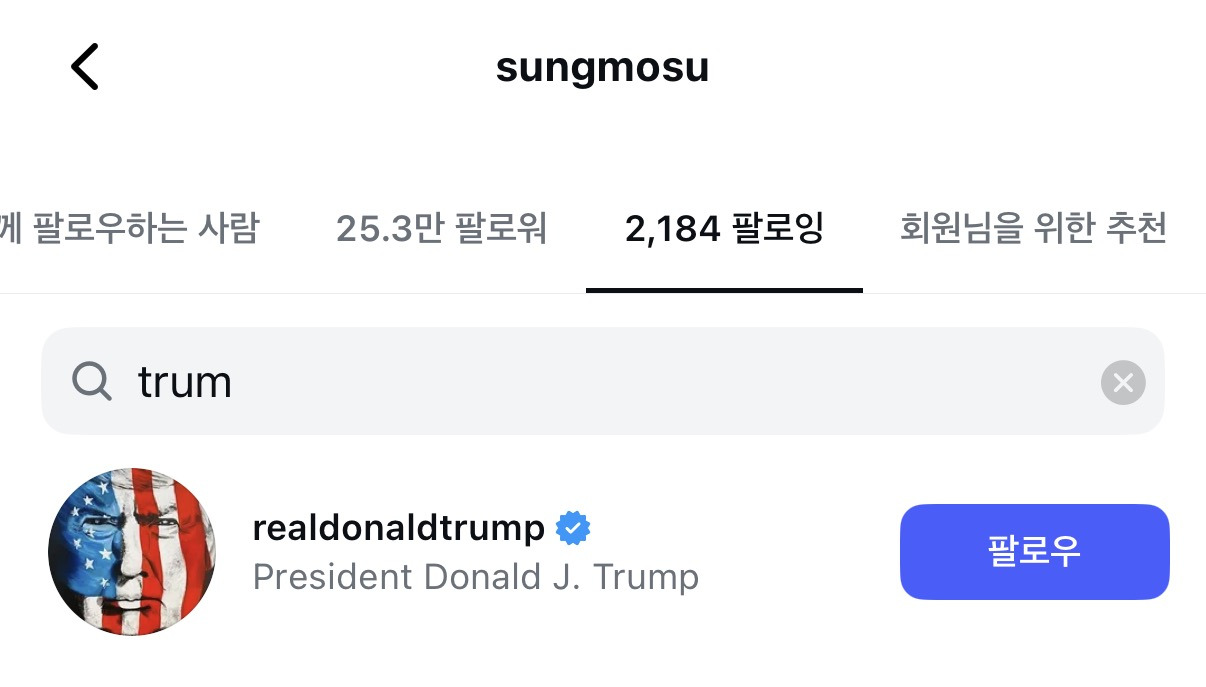The width and height of the screenshot is (1206, 687).
Task: Tap the sungmosu title at the top
Action: (x=602, y=68)
